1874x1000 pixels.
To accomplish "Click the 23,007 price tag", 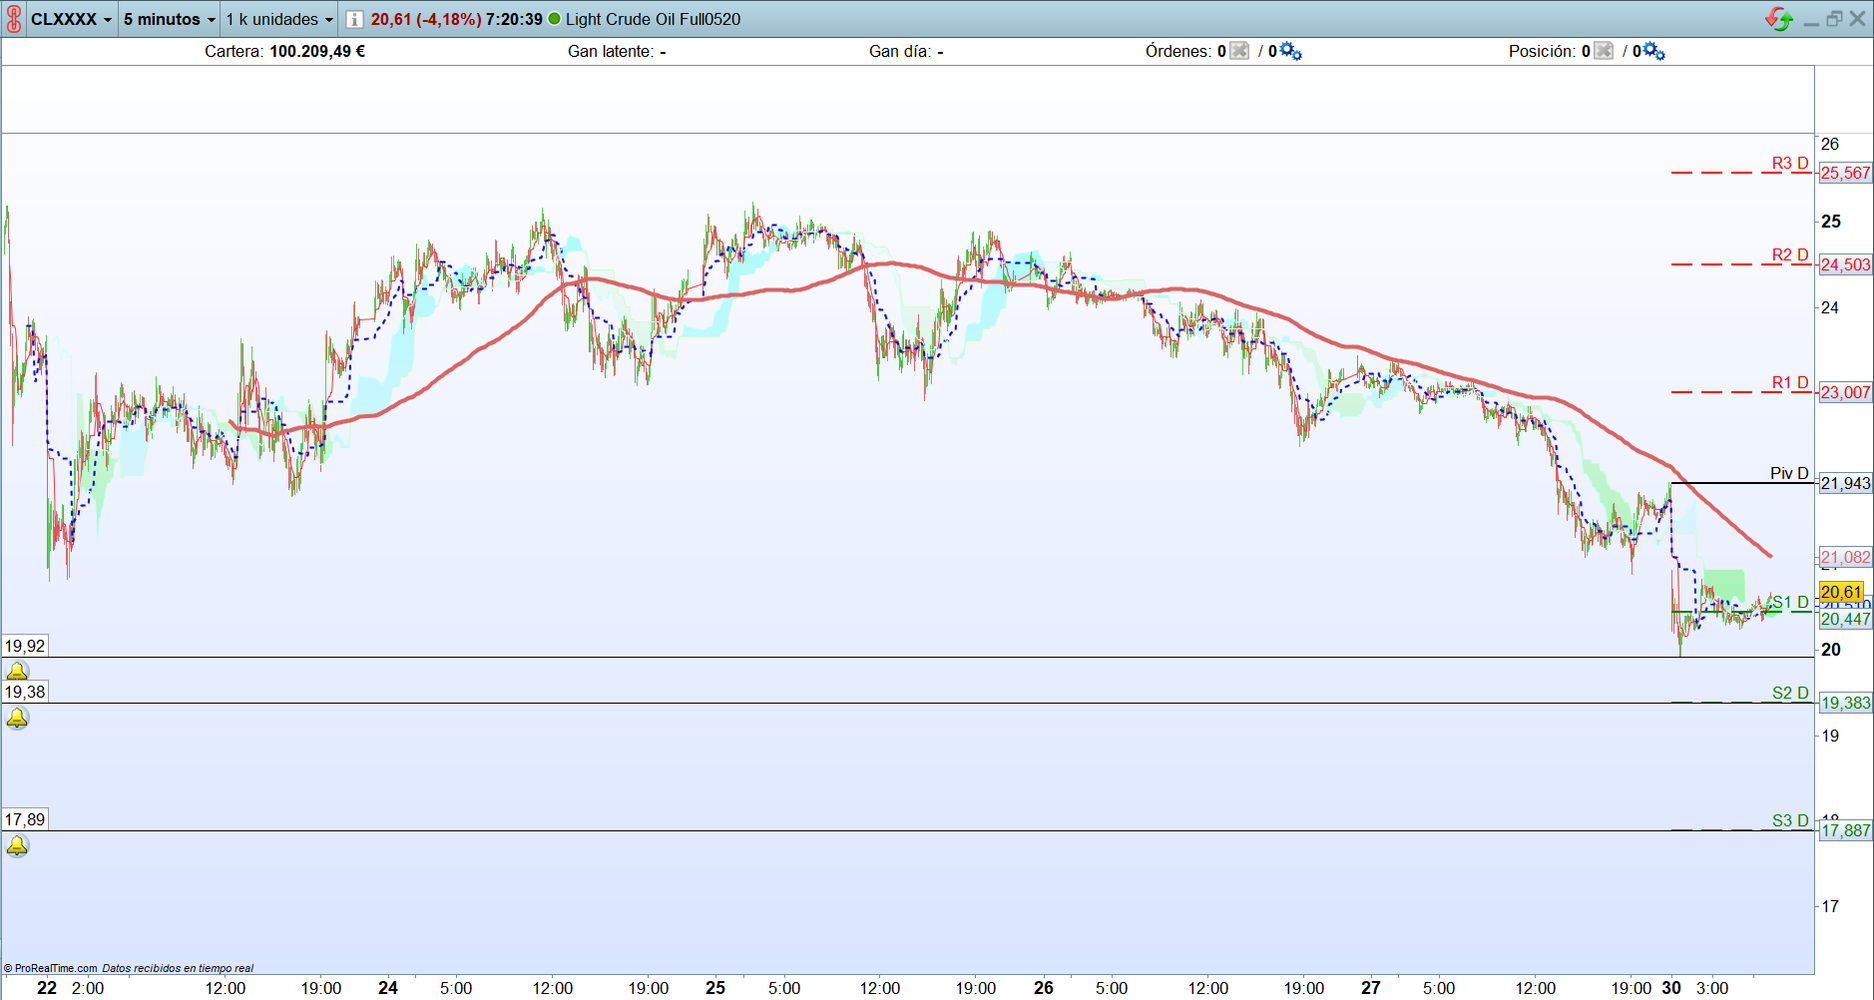I will coord(1845,392).
